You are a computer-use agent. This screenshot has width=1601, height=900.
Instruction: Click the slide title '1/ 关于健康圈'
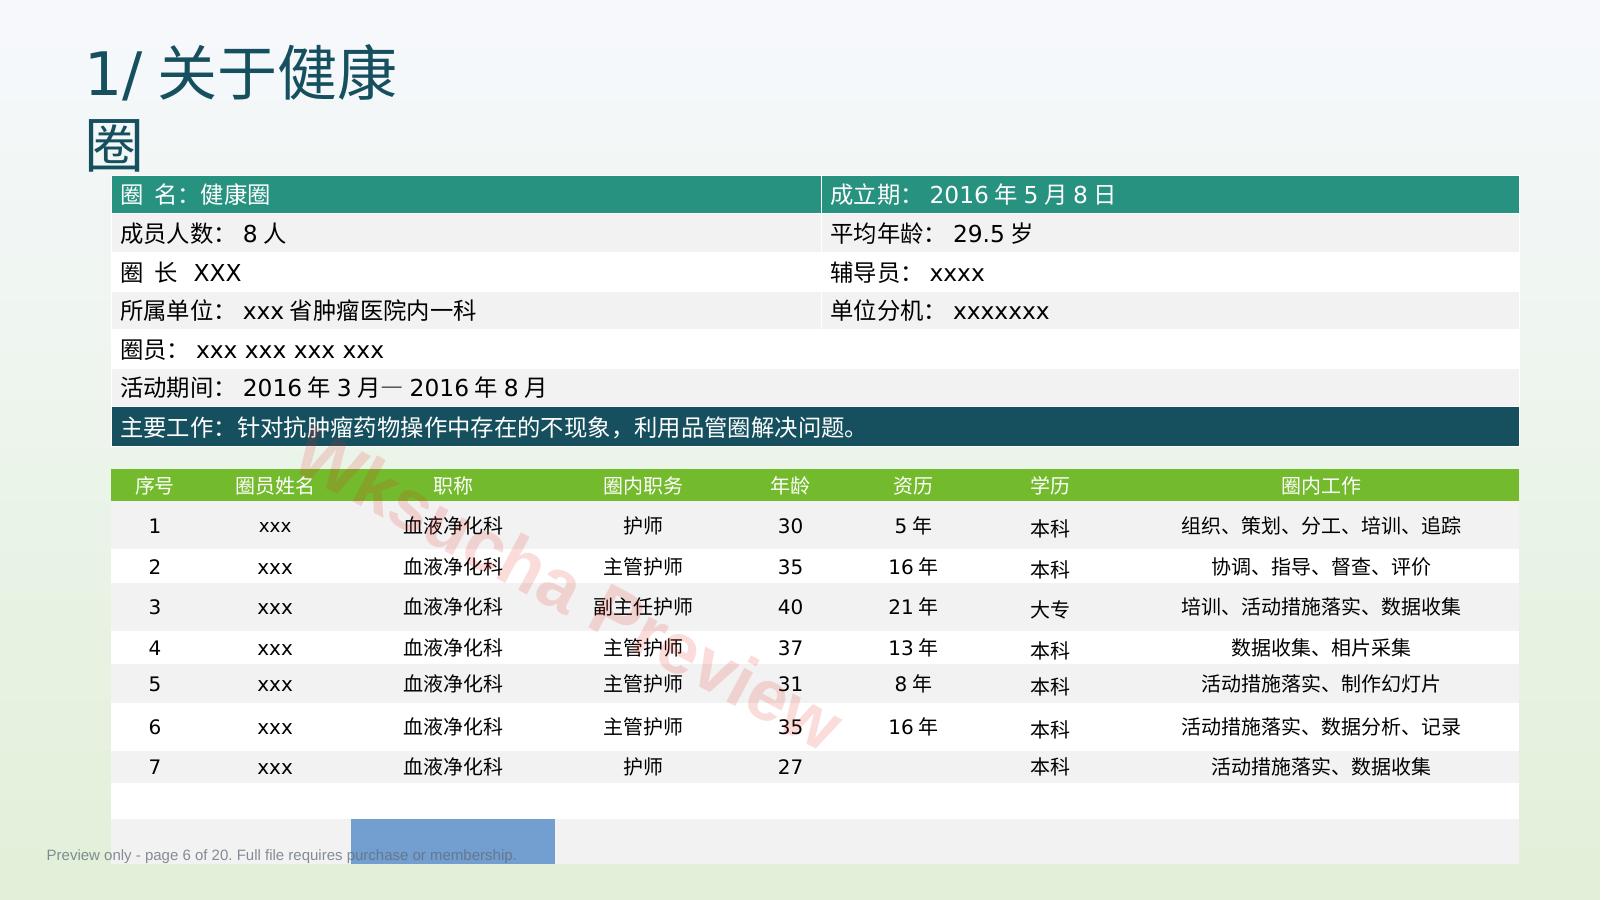tap(242, 108)
